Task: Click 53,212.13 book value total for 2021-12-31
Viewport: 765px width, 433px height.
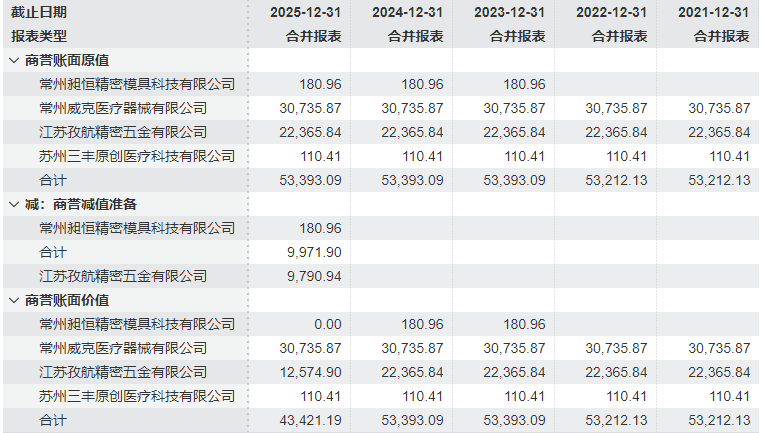Action: coord(719,420)
